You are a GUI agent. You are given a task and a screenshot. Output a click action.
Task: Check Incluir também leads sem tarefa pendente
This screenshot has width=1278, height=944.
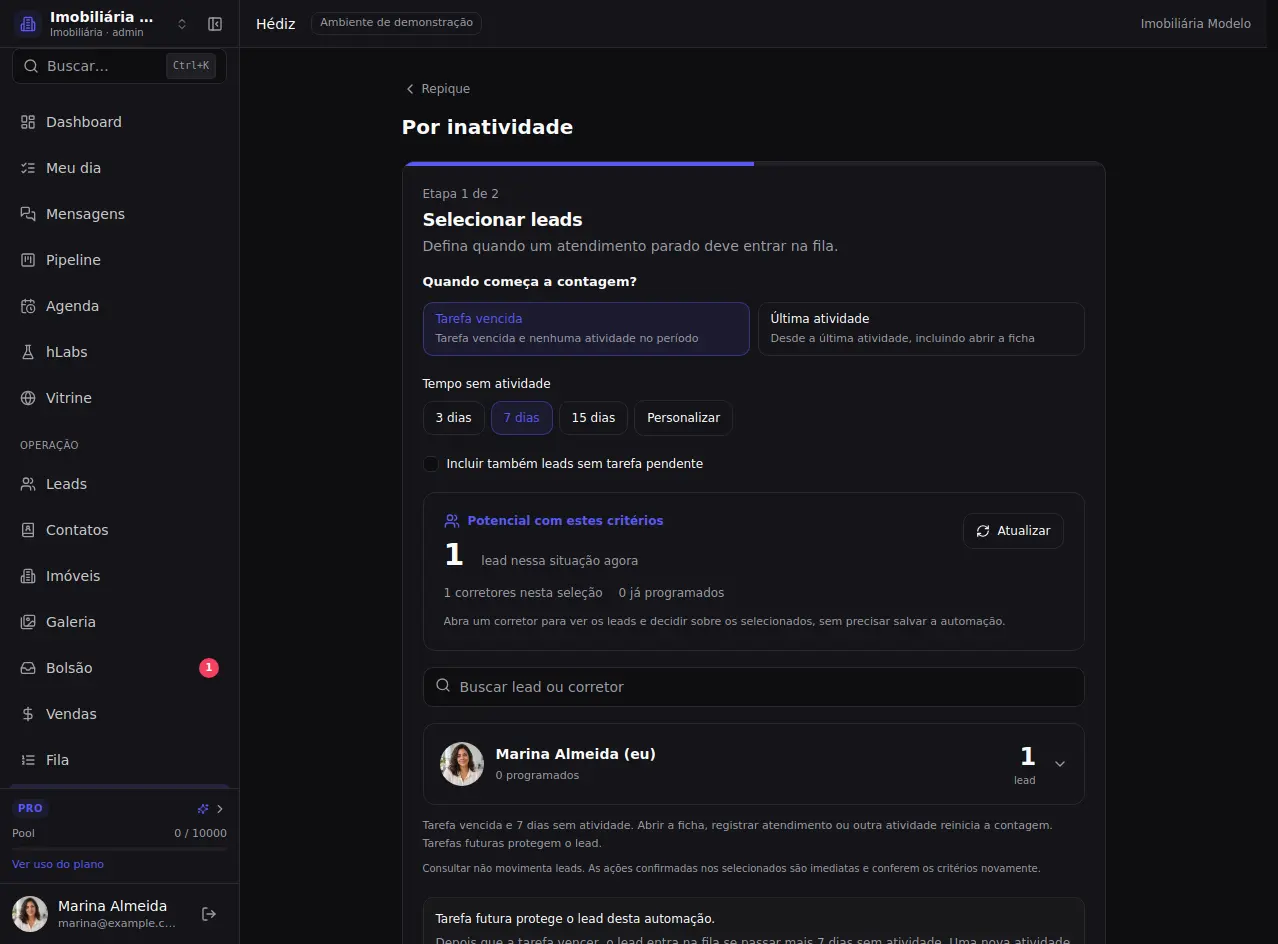pyautogui.click(x=431, y=464)
